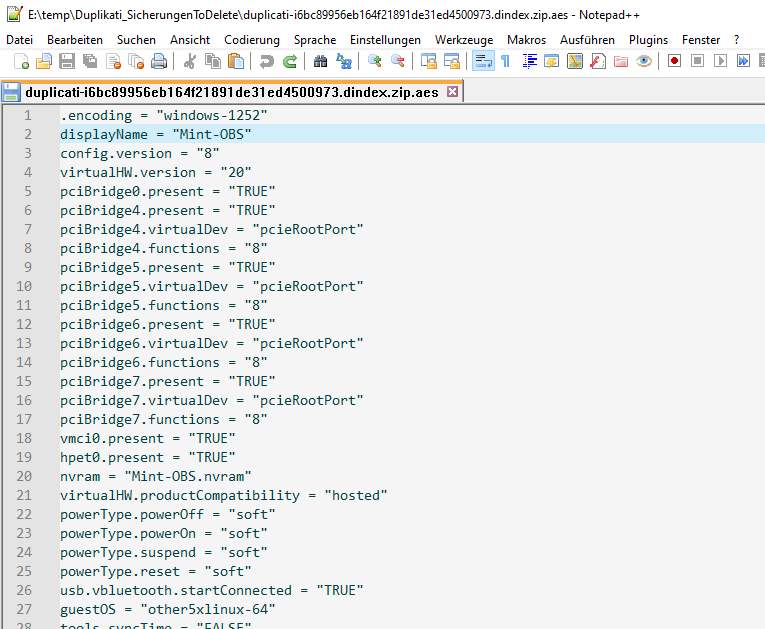Save all files toolbar icon
The image size is (765, 629).
tap(90, 61)
